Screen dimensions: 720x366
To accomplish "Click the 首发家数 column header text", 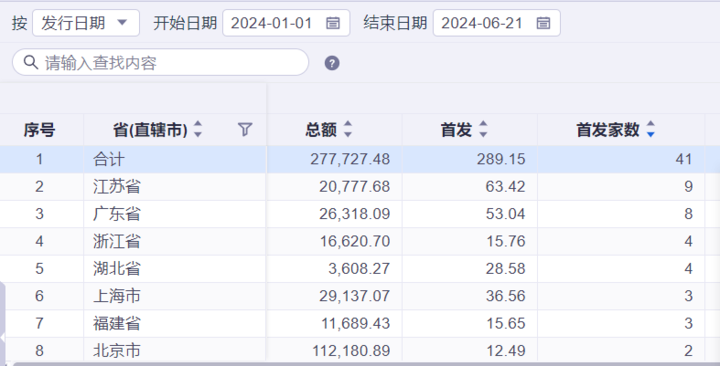I will pos(608,130).
